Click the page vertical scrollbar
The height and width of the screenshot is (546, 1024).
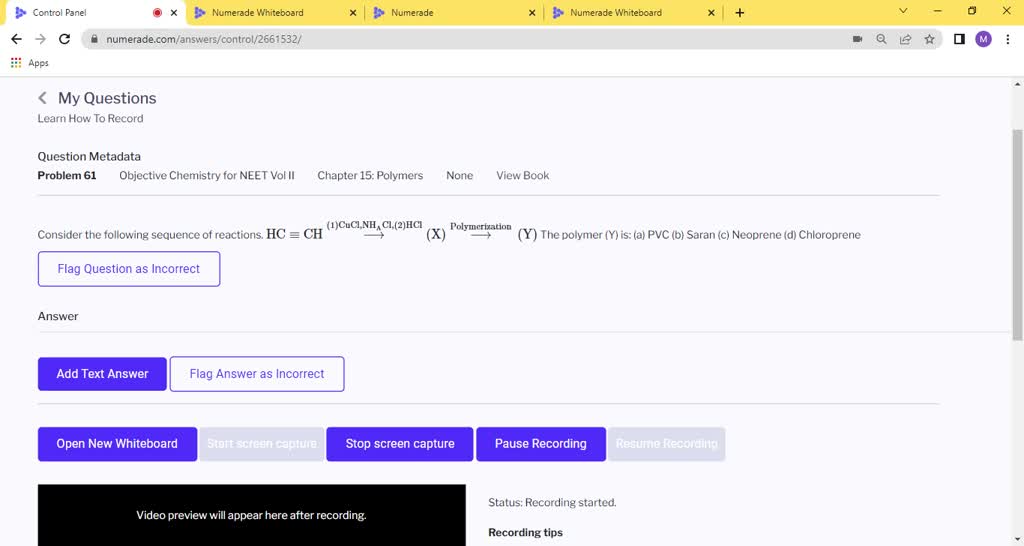pos(1017,230)
